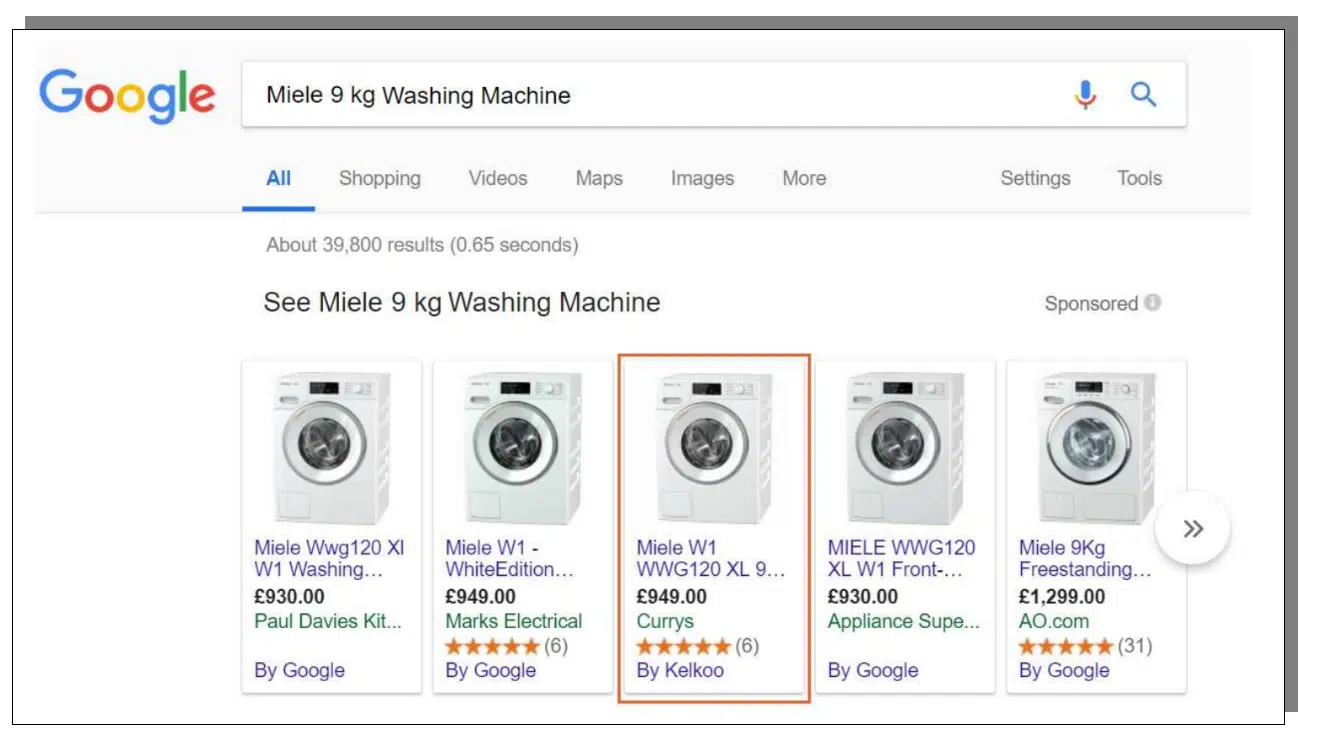
Task: Open search Tools
Action: point(1139,179)
